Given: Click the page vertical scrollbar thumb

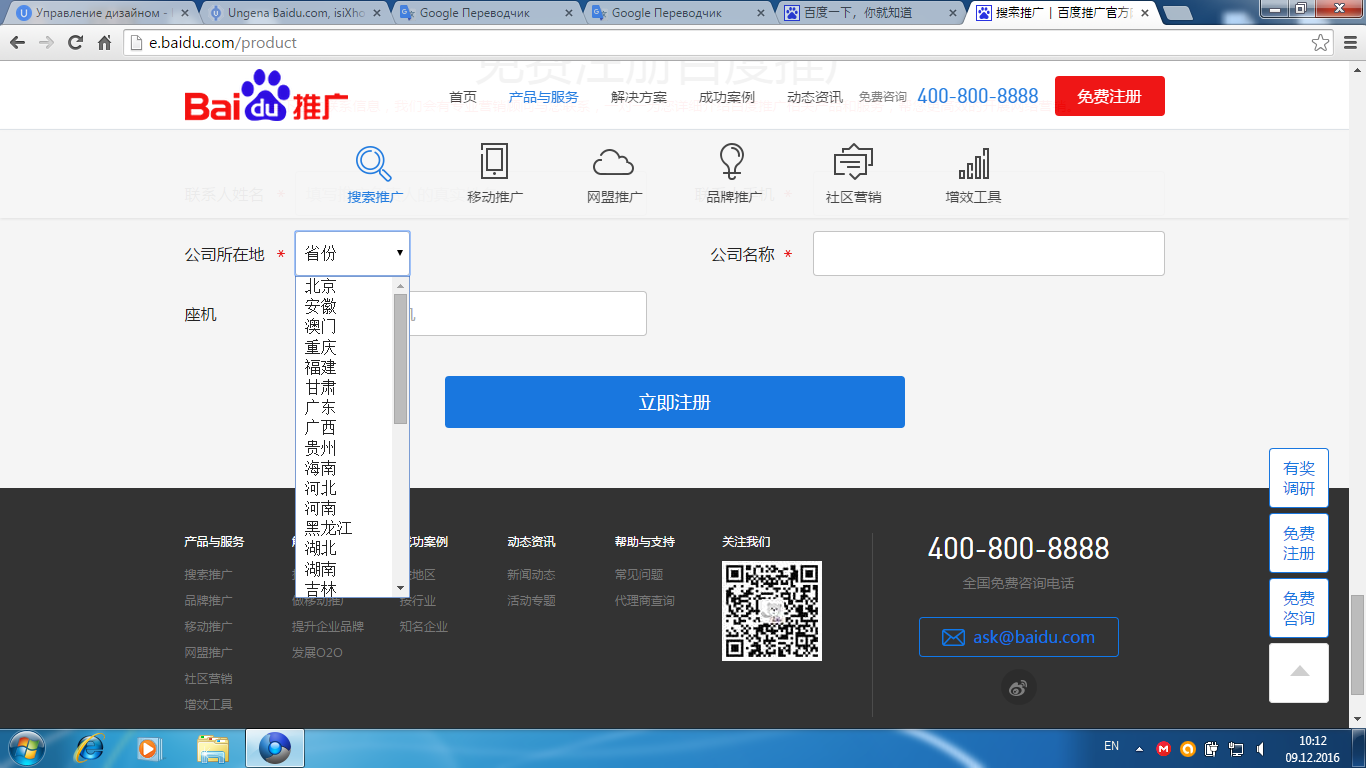Looking at the screenshot, I should [x=1357, y=645].
